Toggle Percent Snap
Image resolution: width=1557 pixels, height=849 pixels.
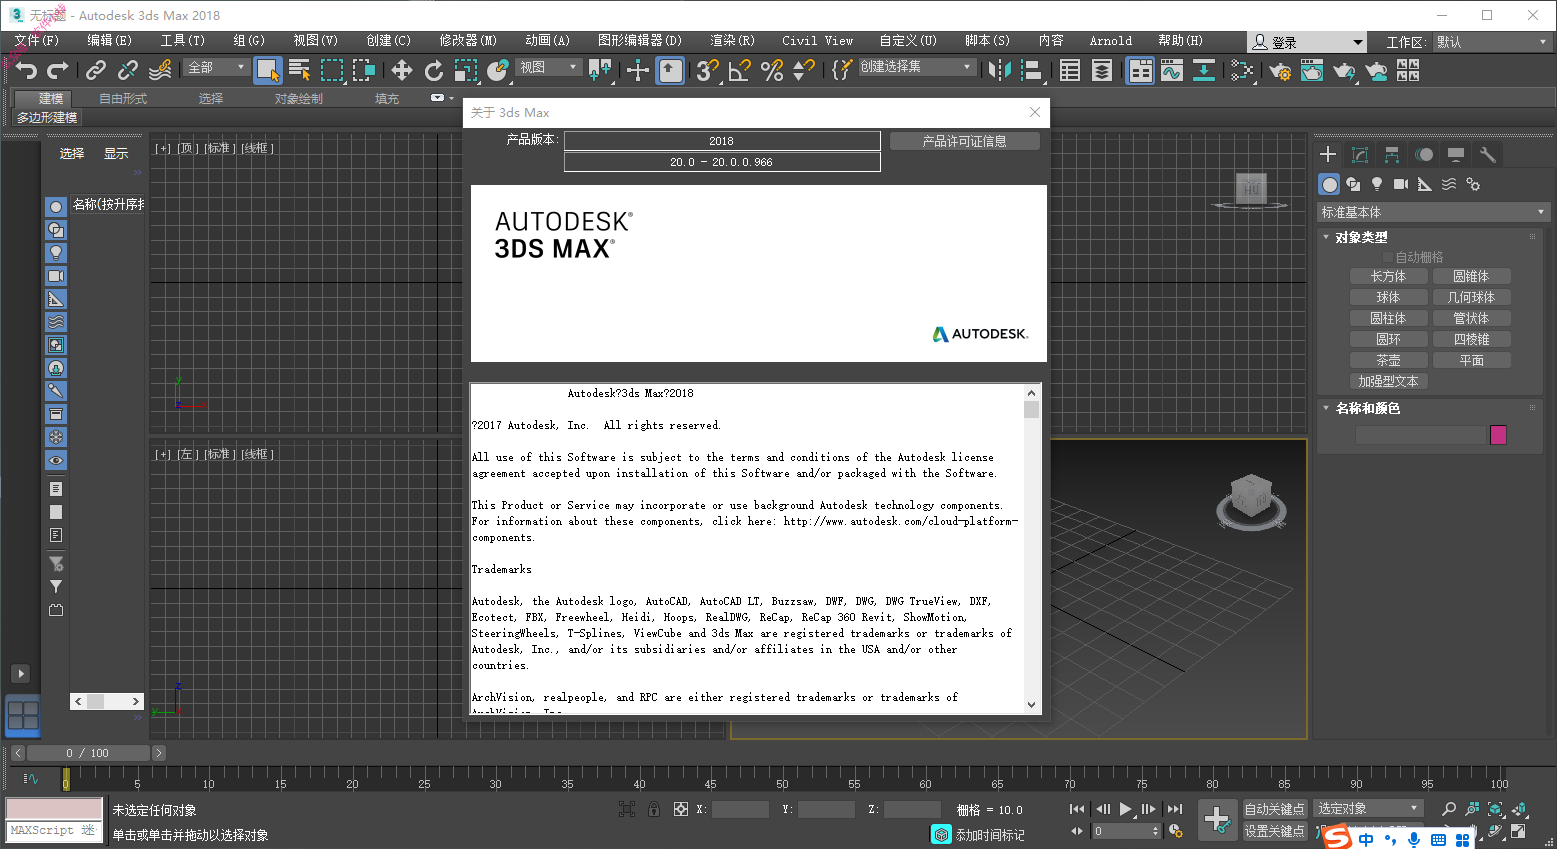coord(772,70)
